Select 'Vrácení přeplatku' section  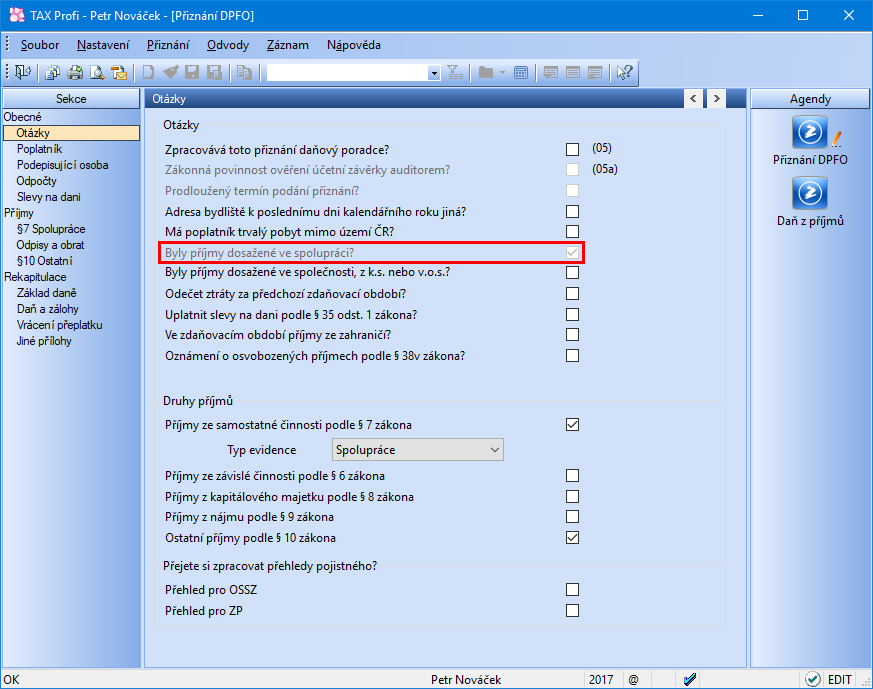[59, 325]
